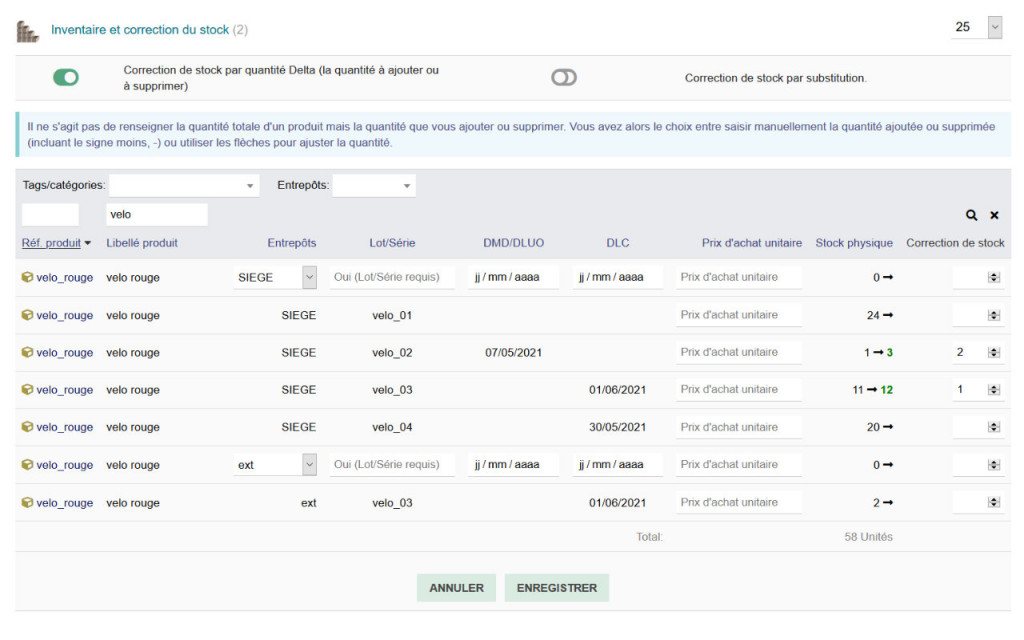
Task: Open the Tags/catégories dropdown
Action: click(x=184, y=185)
